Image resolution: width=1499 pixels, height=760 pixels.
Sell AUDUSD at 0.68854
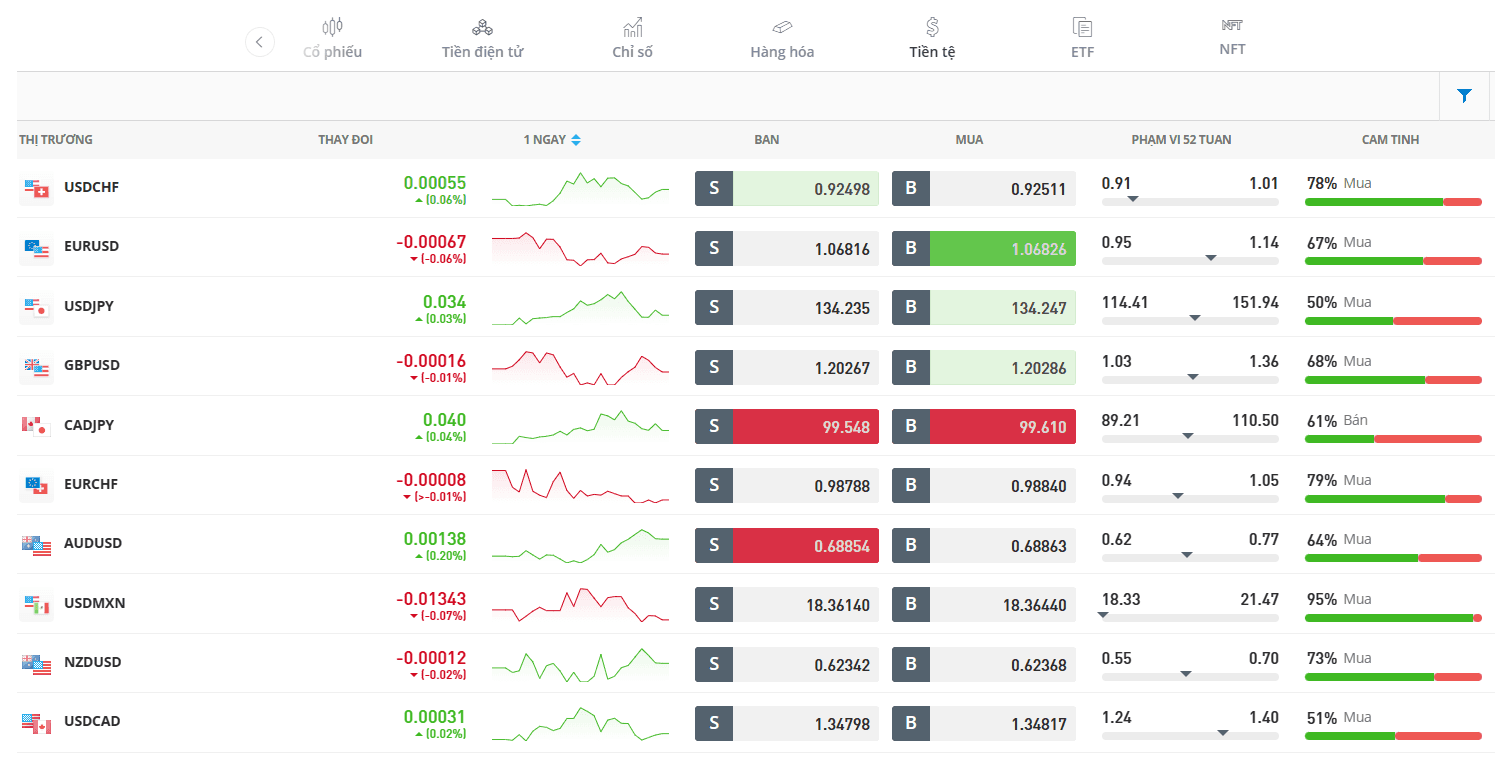tap(787, 545)
